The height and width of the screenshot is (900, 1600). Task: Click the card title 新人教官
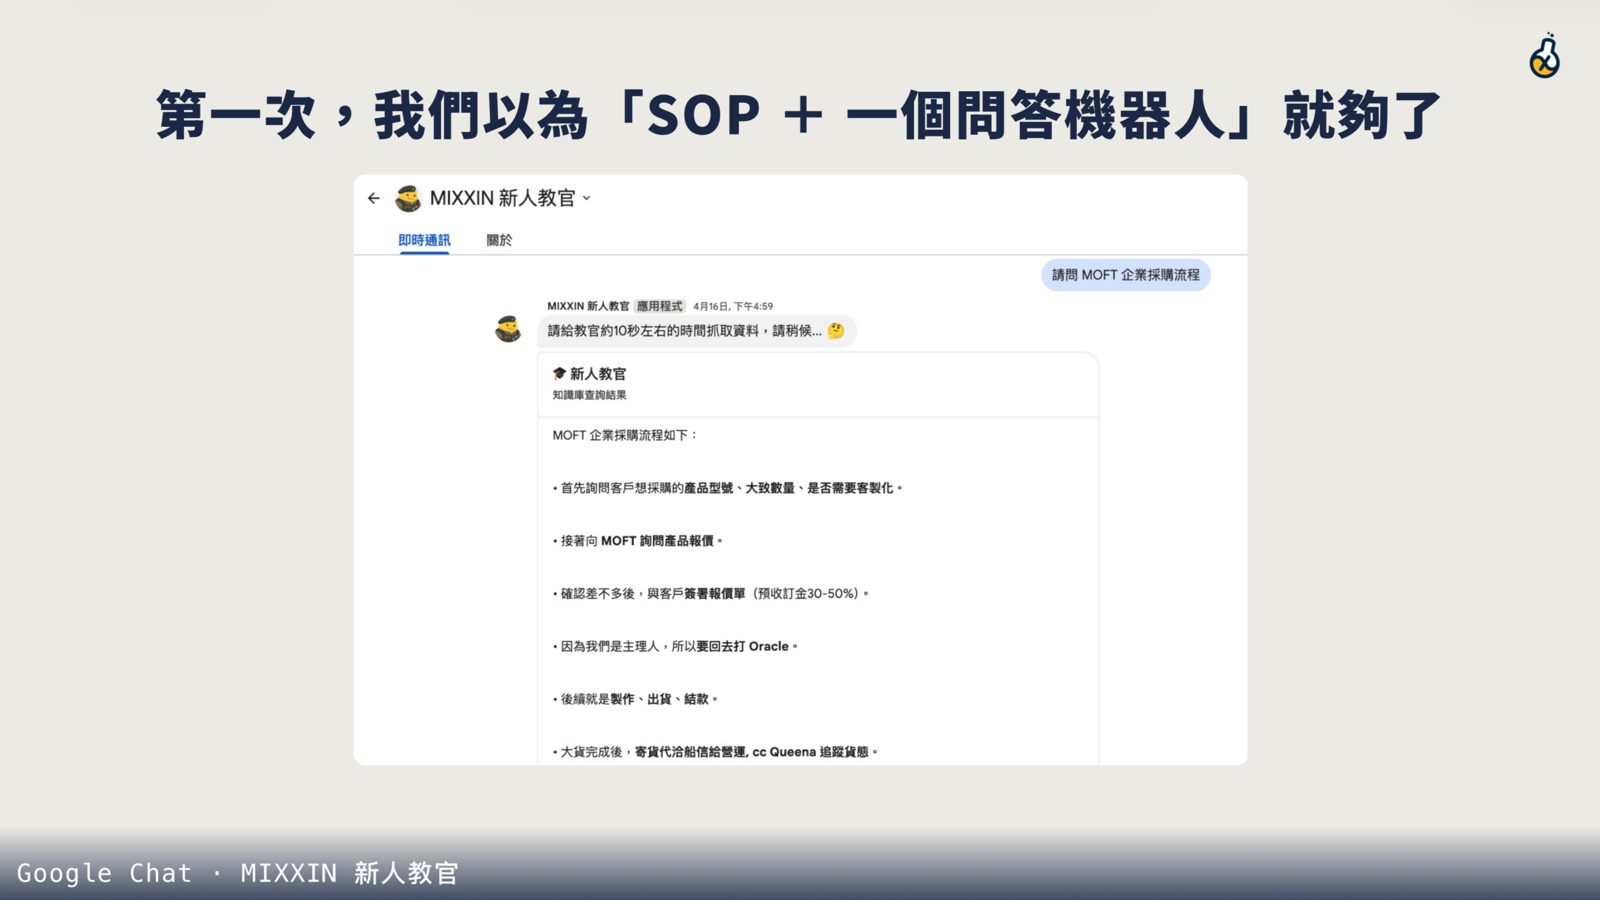(598, 374)
